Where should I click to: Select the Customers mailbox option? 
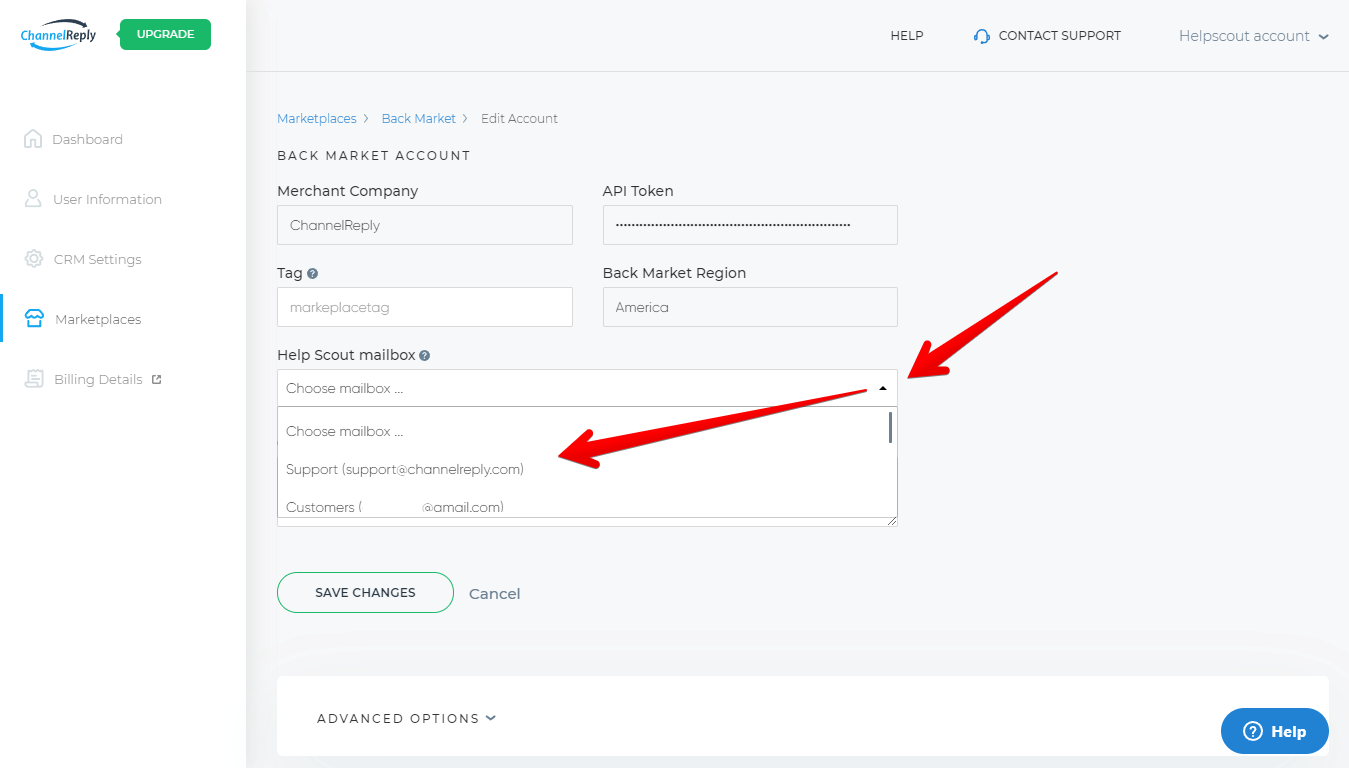tap(582, 506)
